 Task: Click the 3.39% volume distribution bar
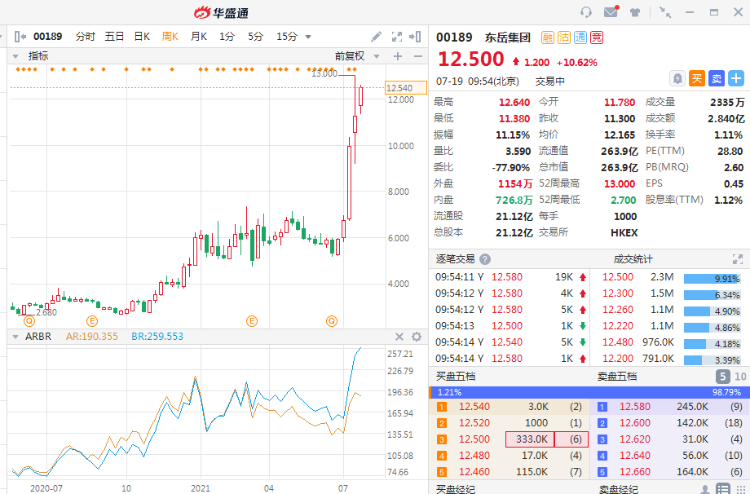(712, 360)
